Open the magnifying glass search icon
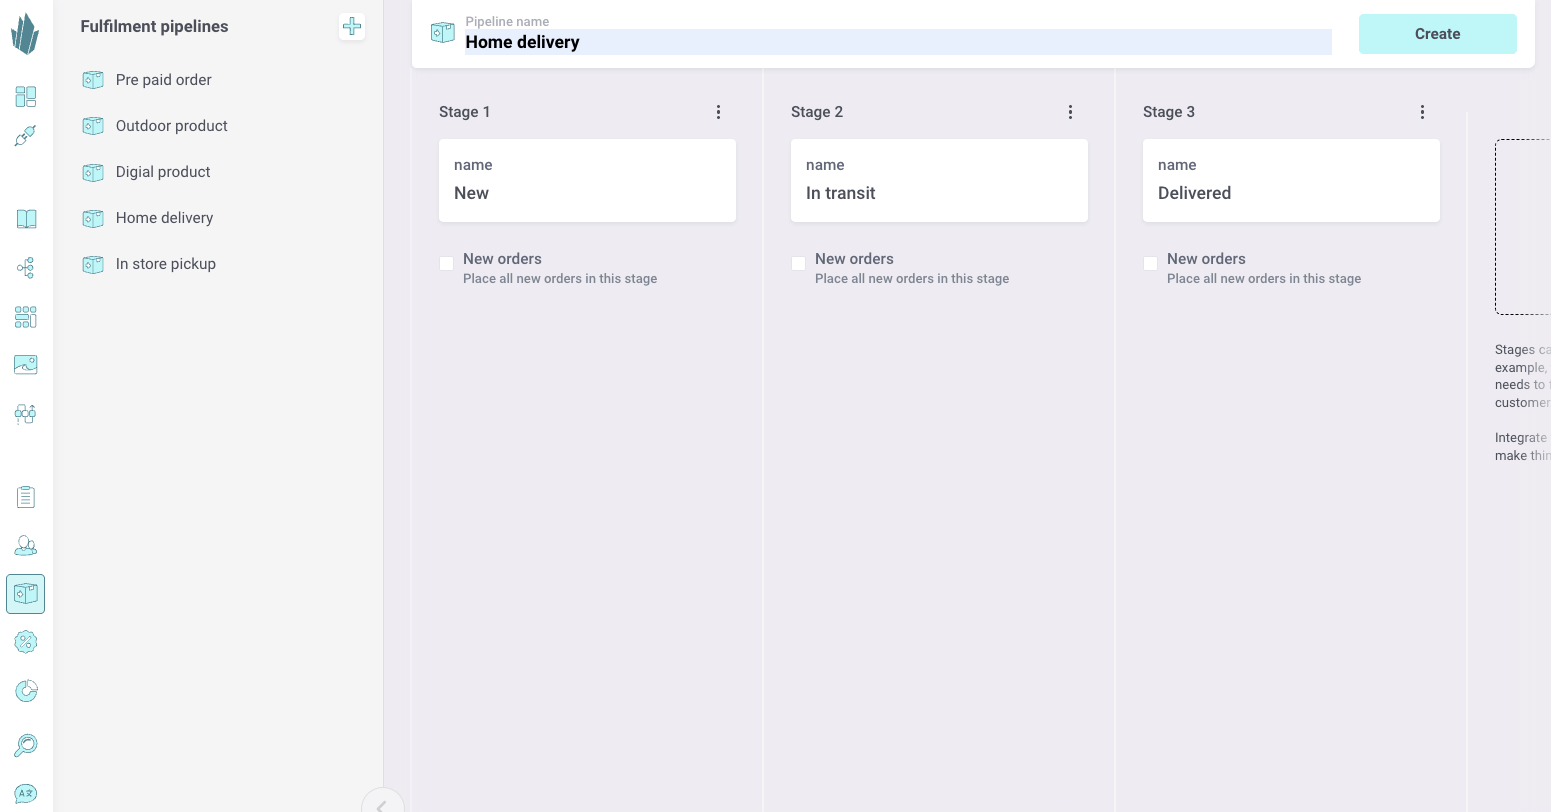 pyautogui.click(x=26, y=745)
